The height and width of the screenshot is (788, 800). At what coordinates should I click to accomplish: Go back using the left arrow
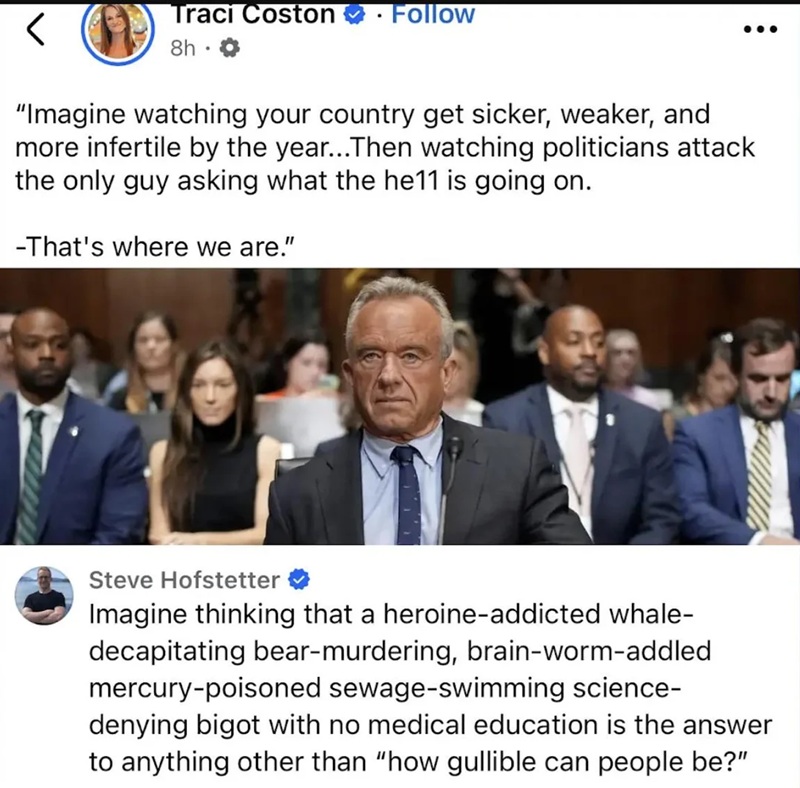36,29
